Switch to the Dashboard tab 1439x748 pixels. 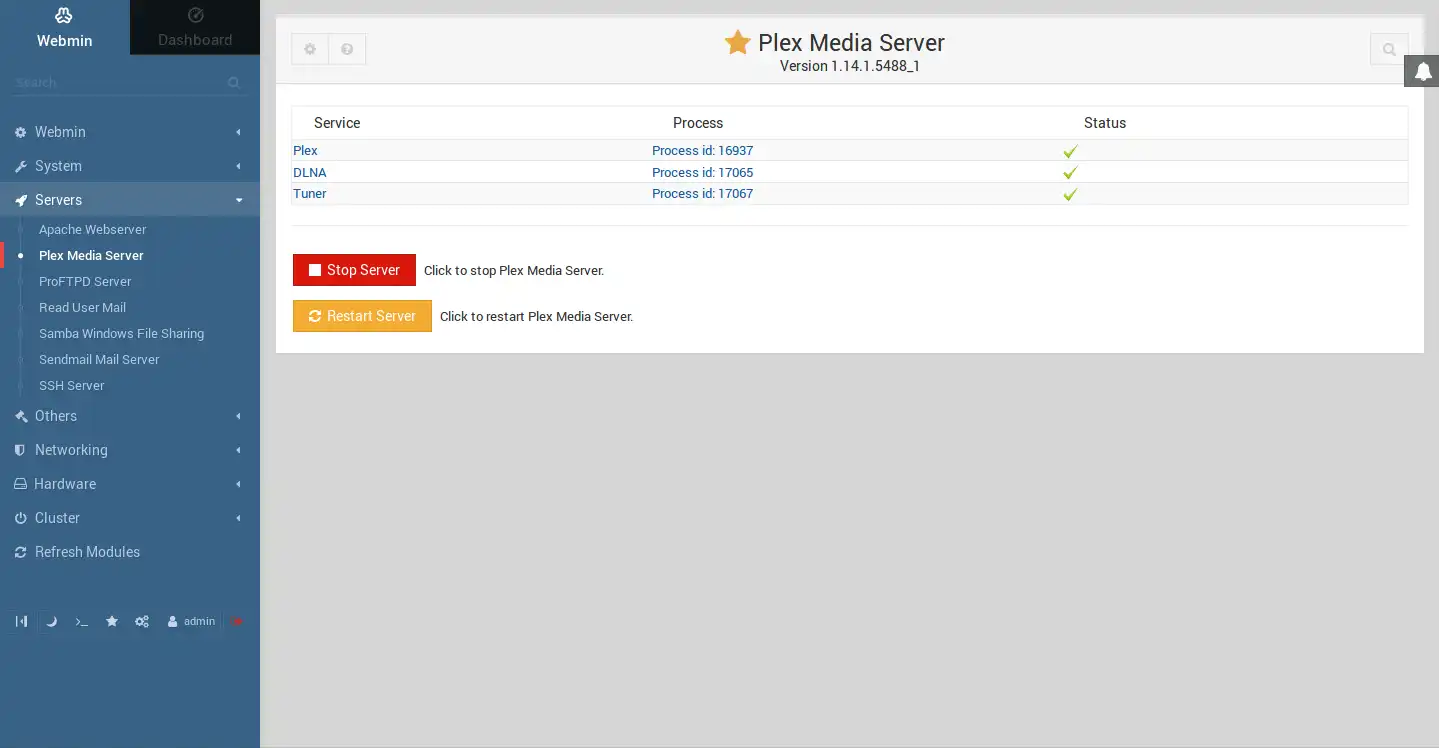click(195, 27)
